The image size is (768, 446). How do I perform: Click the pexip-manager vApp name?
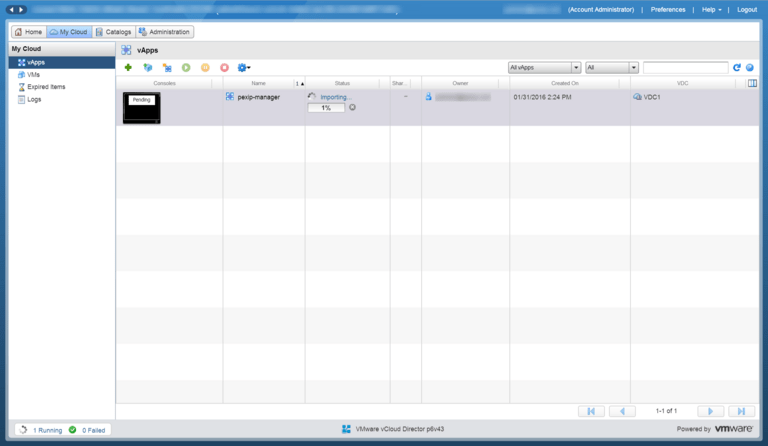pyautogui.click(x=259, y=97)
